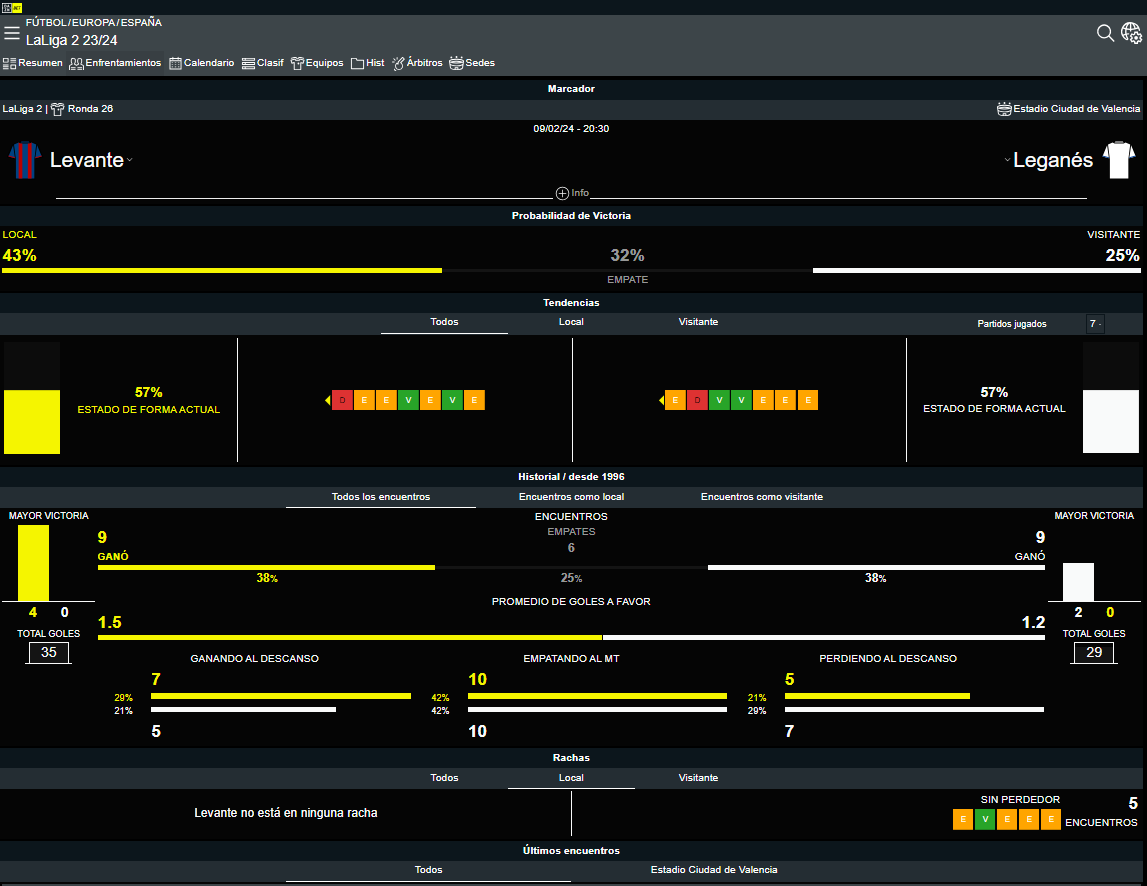
Task: Open the hamburger menu icon
Action: tap(12, 33)
